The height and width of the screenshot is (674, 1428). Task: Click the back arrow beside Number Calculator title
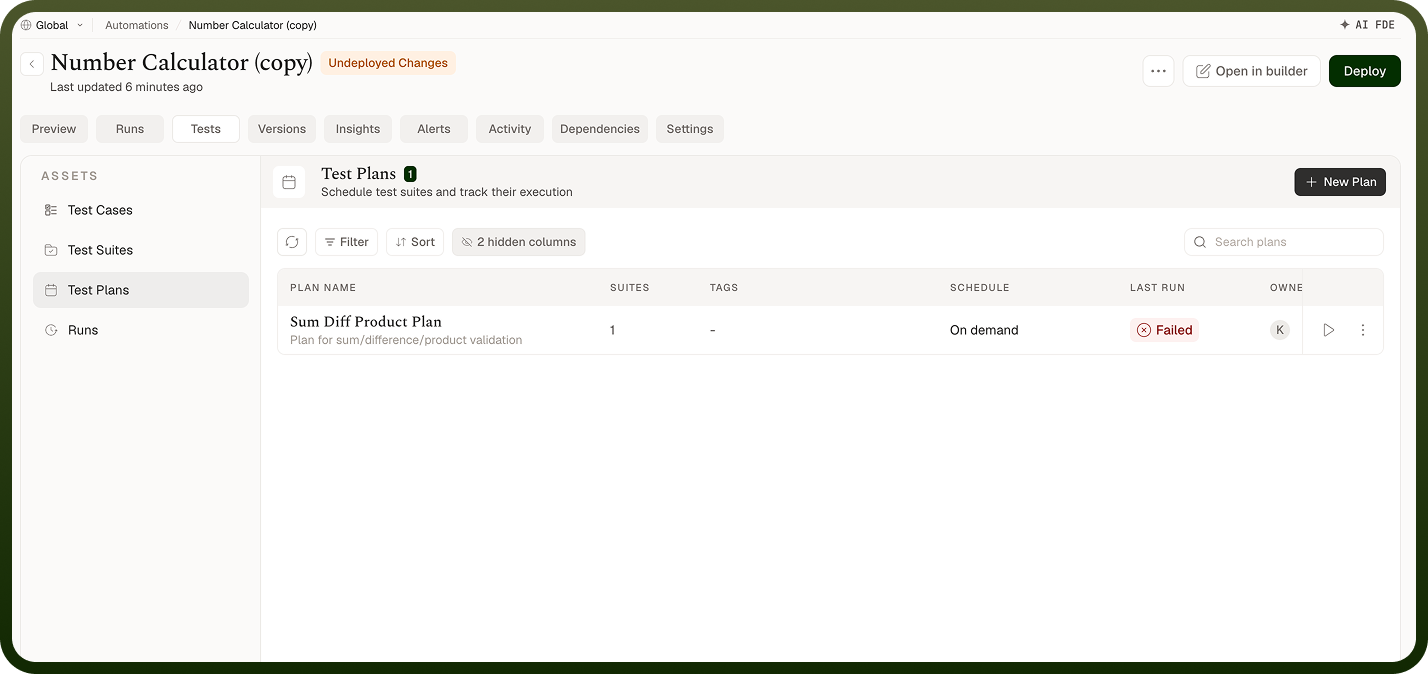click(x=32, y=64)
